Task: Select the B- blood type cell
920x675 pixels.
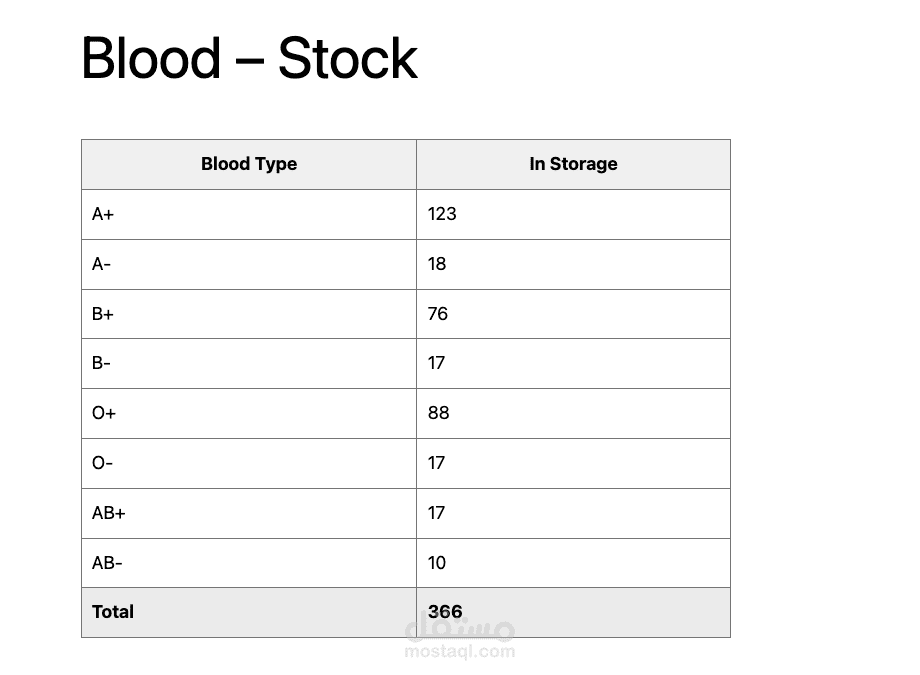Action: (x=101, y=363)
